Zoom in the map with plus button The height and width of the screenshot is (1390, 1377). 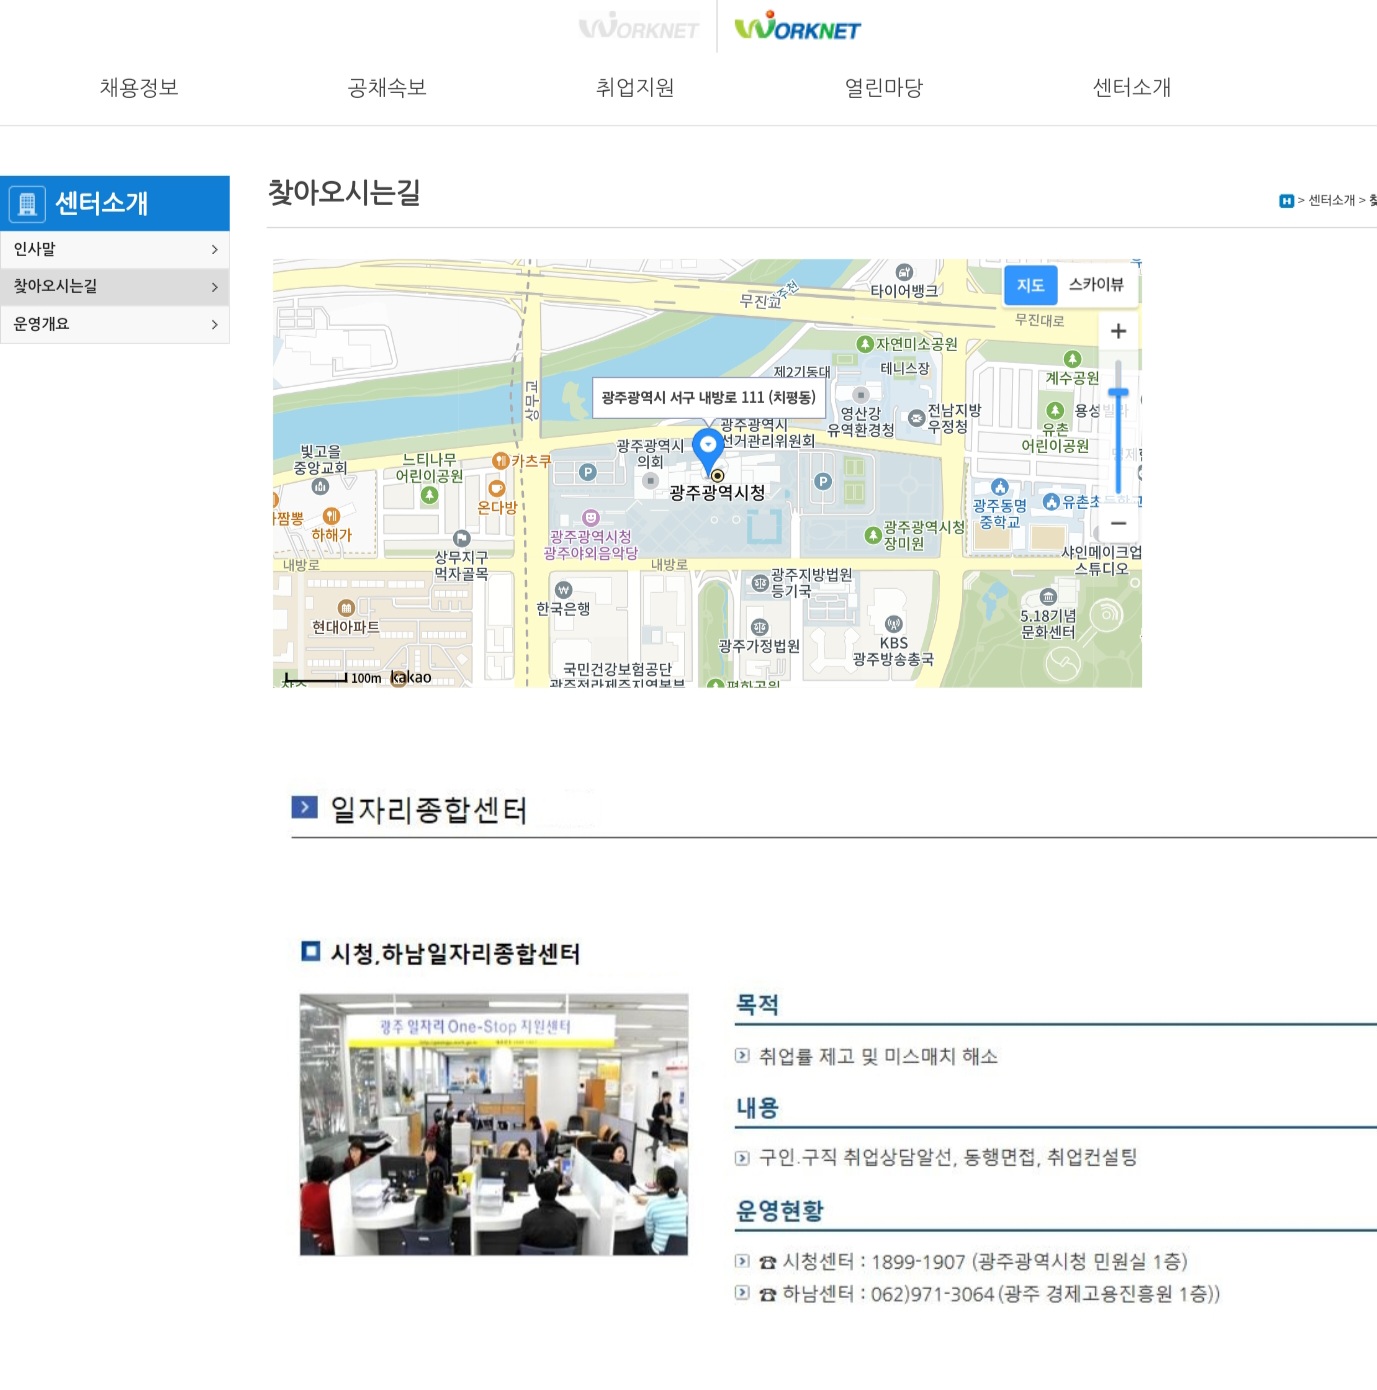(x=1118, y=331)
